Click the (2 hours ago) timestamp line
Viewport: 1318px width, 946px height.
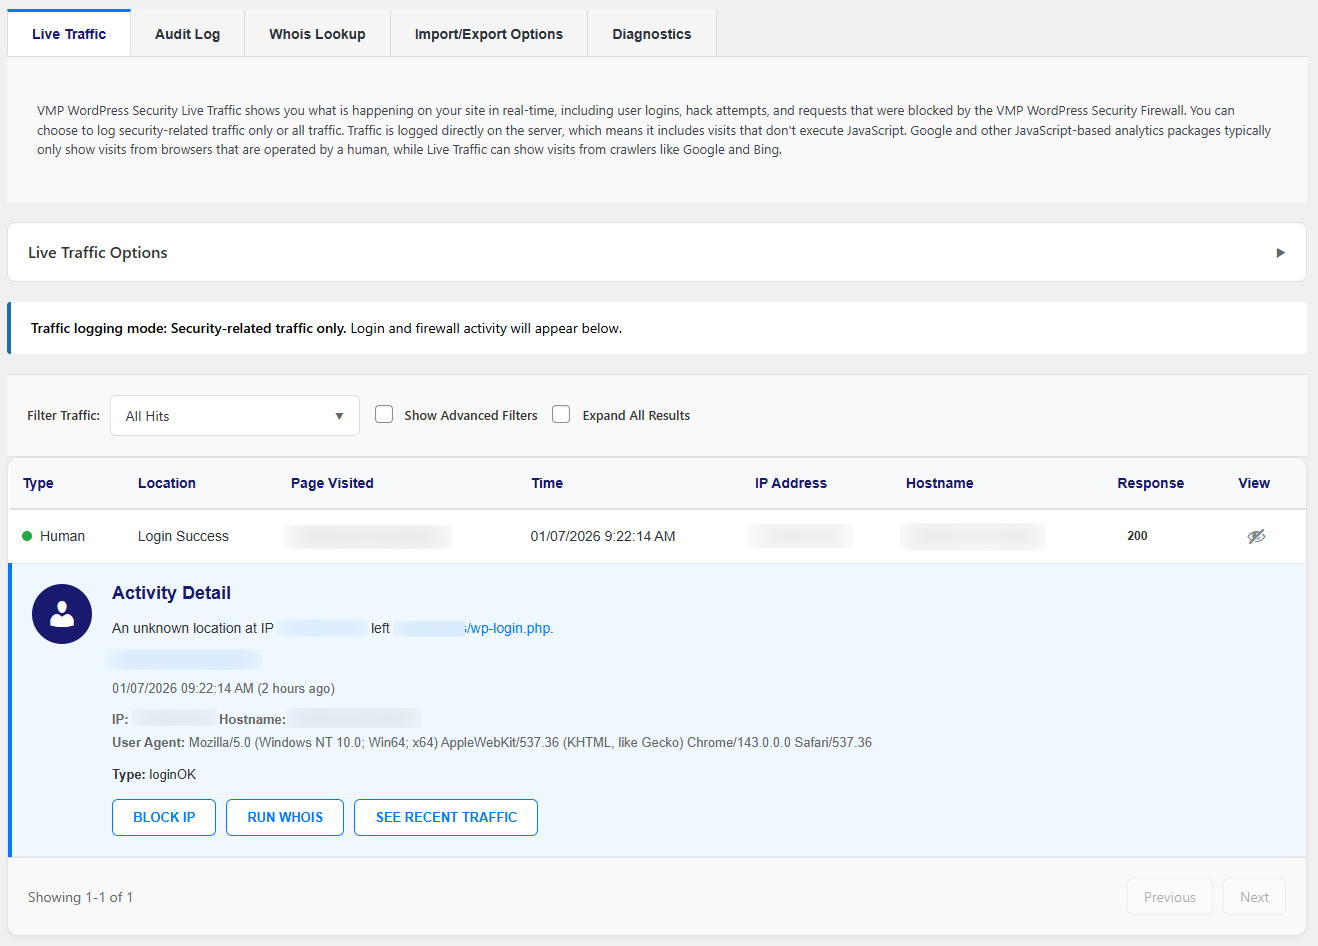pos(223,689)
